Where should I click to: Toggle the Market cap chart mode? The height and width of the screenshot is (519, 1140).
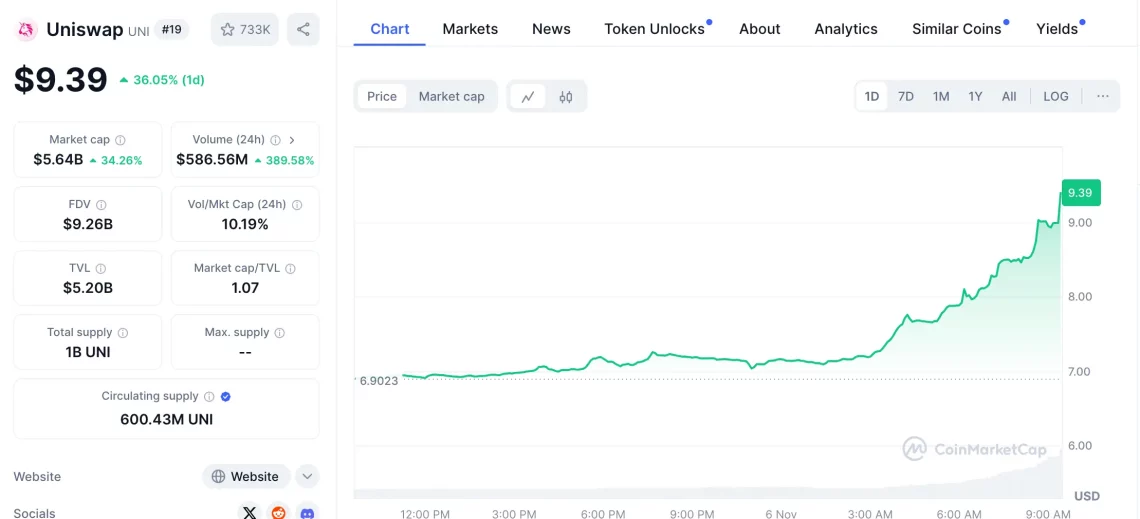pos(451,97)
